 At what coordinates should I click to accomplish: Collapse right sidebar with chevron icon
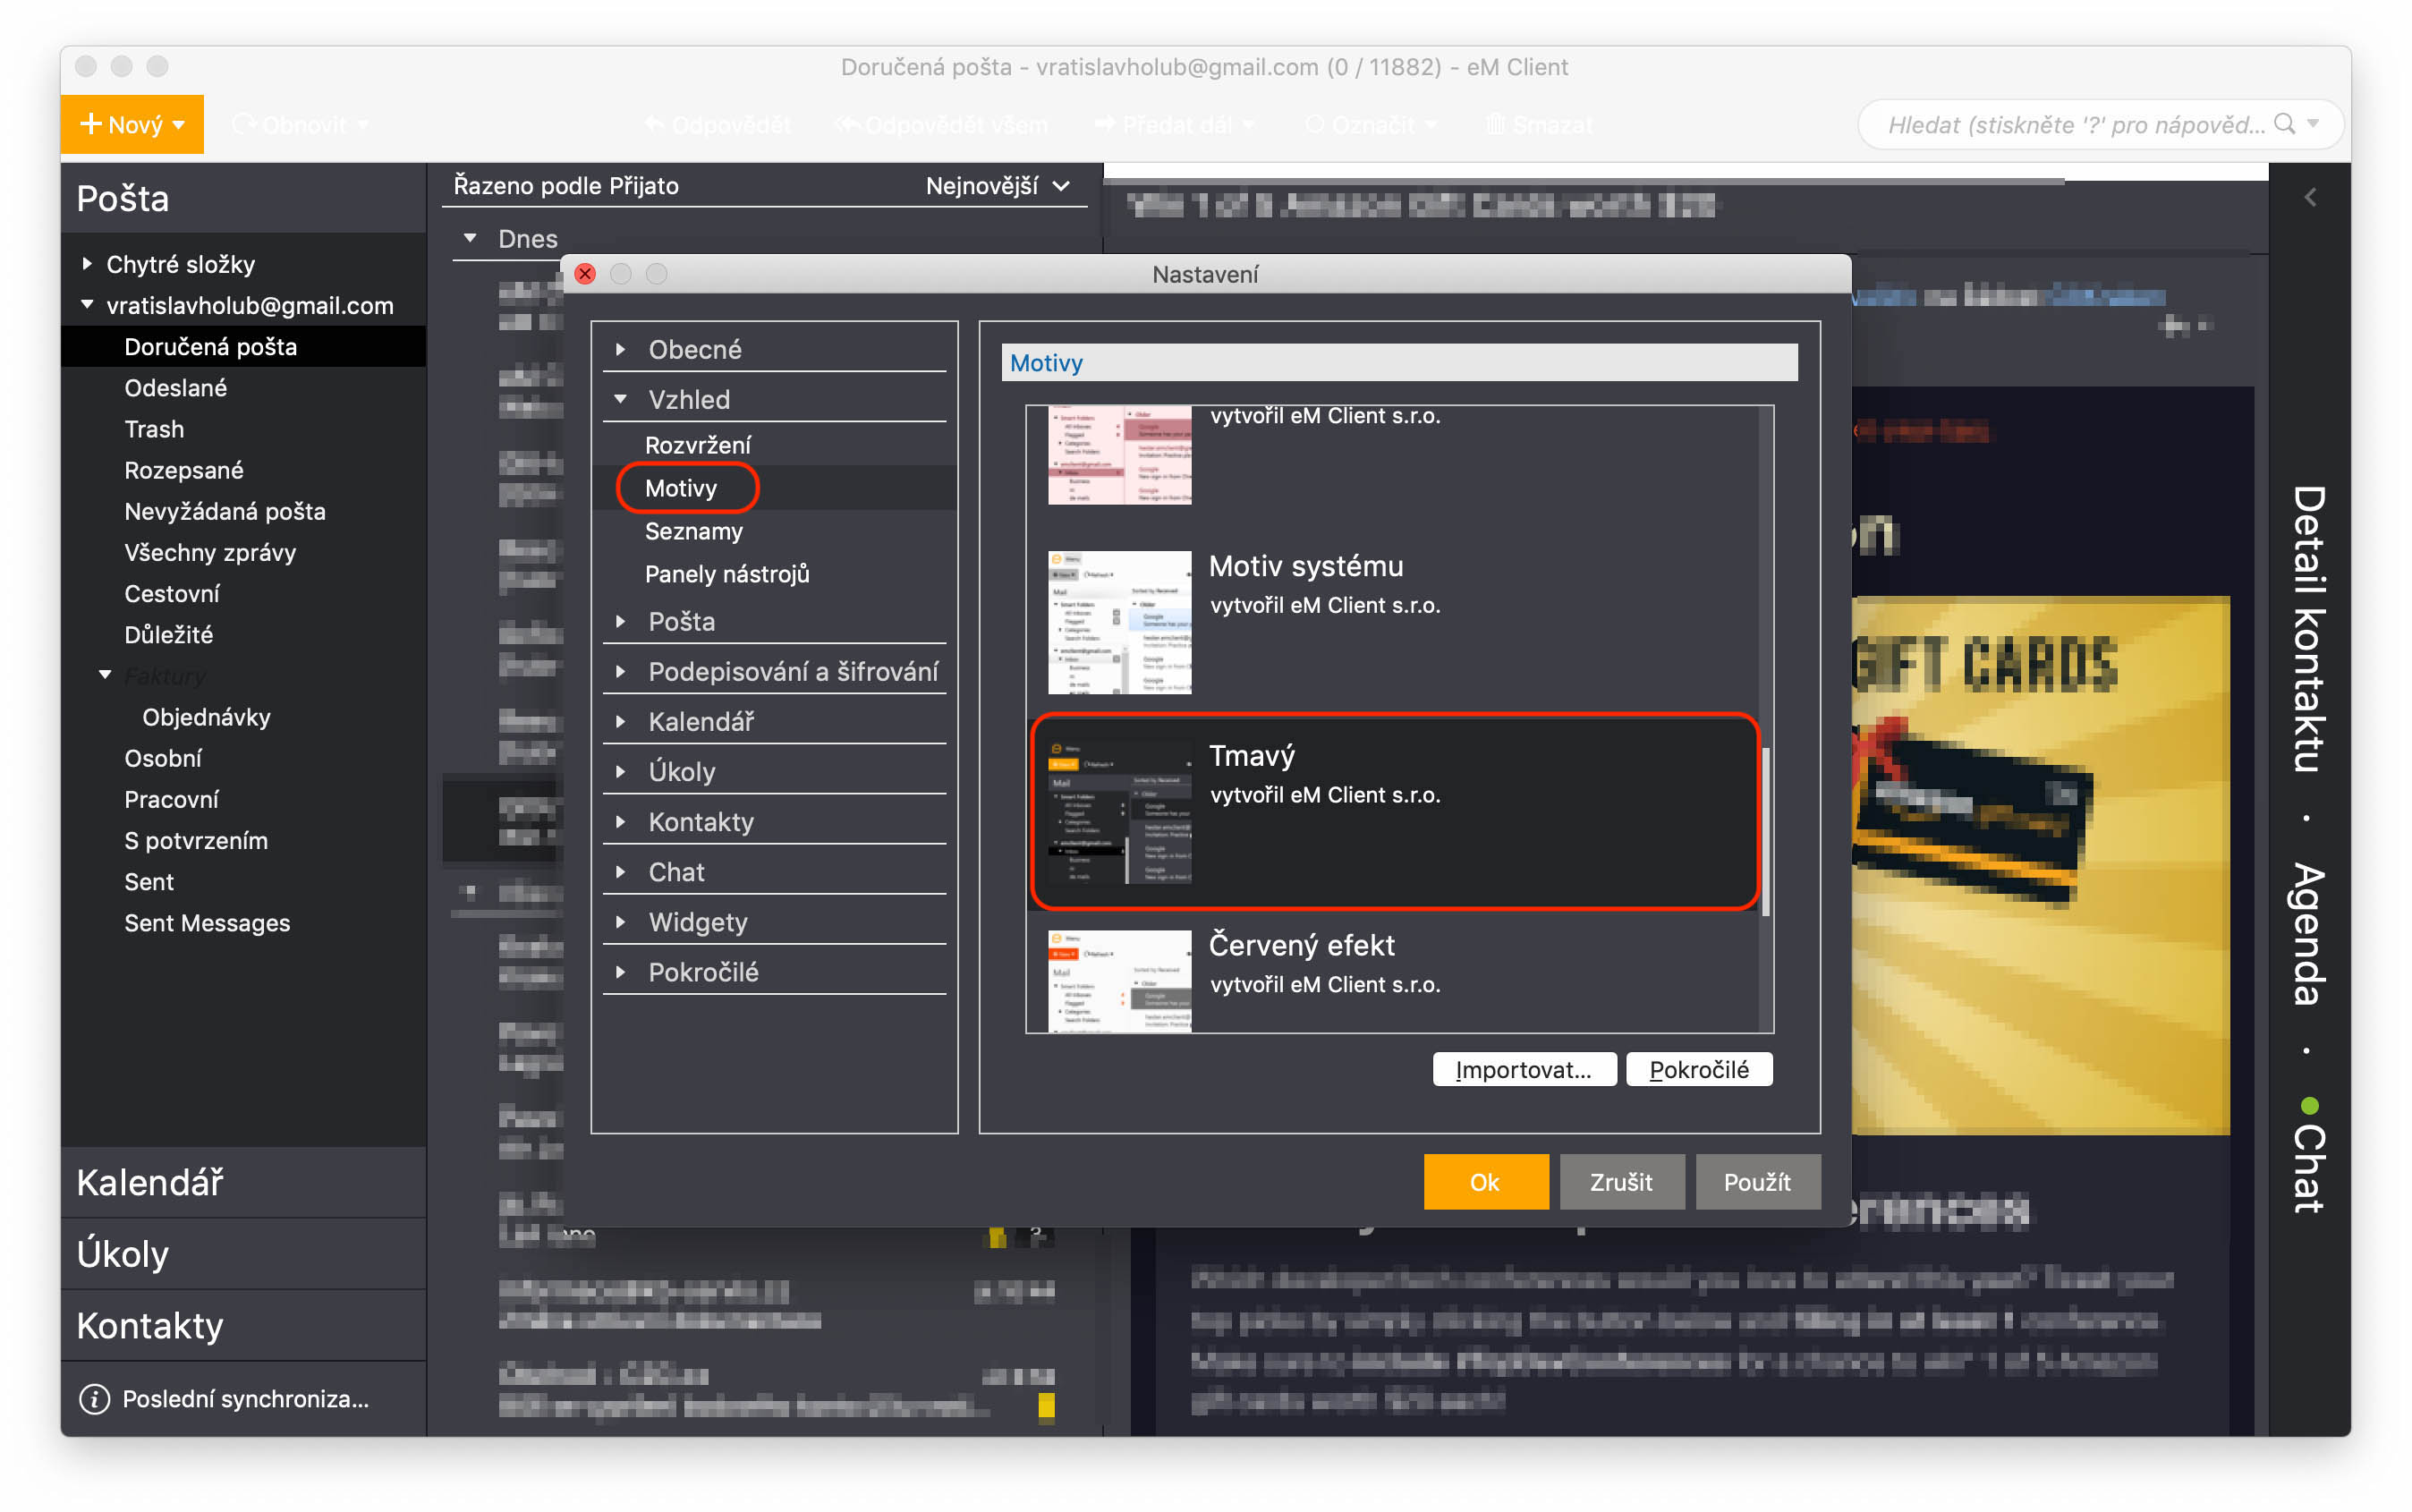click(x=2310, y=197)
